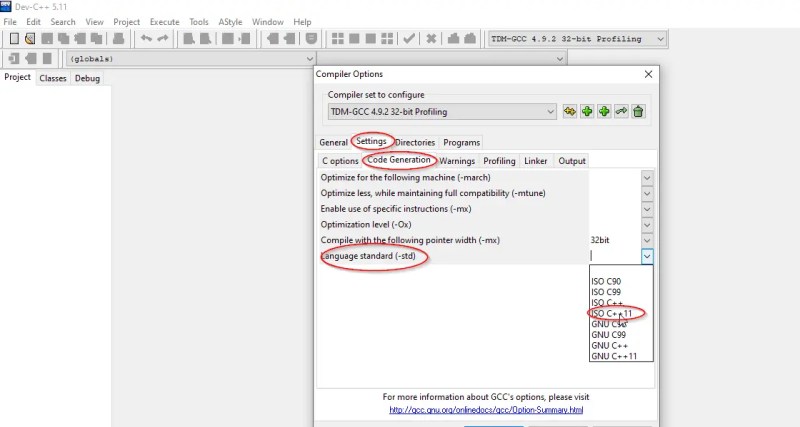Screen dimensions: 800x427
Task: Click the Language standard (-std) row label
Action: [368, 256]
